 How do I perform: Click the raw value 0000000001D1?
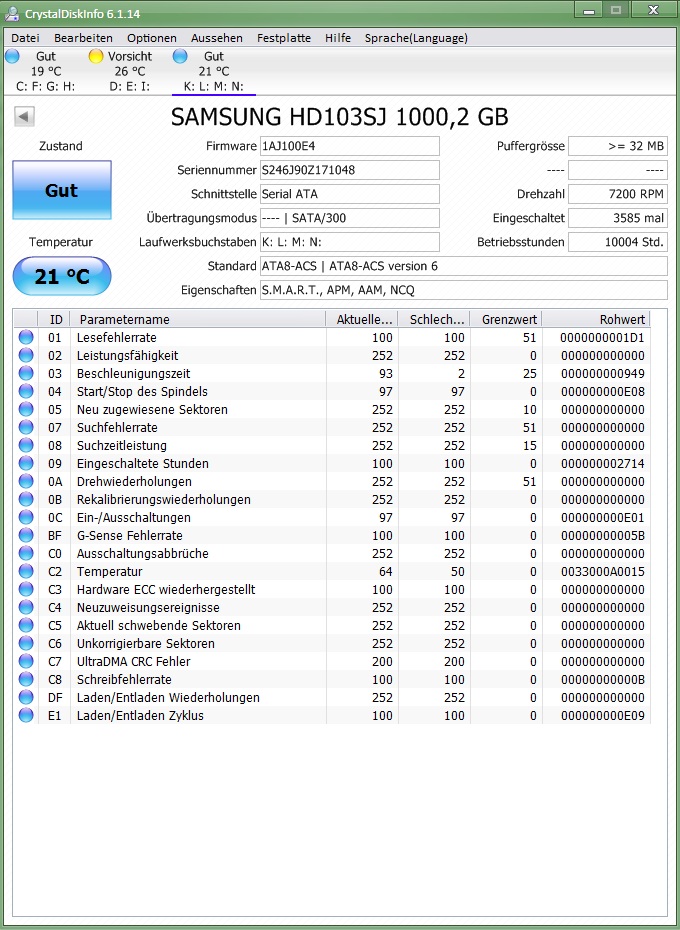602,337
